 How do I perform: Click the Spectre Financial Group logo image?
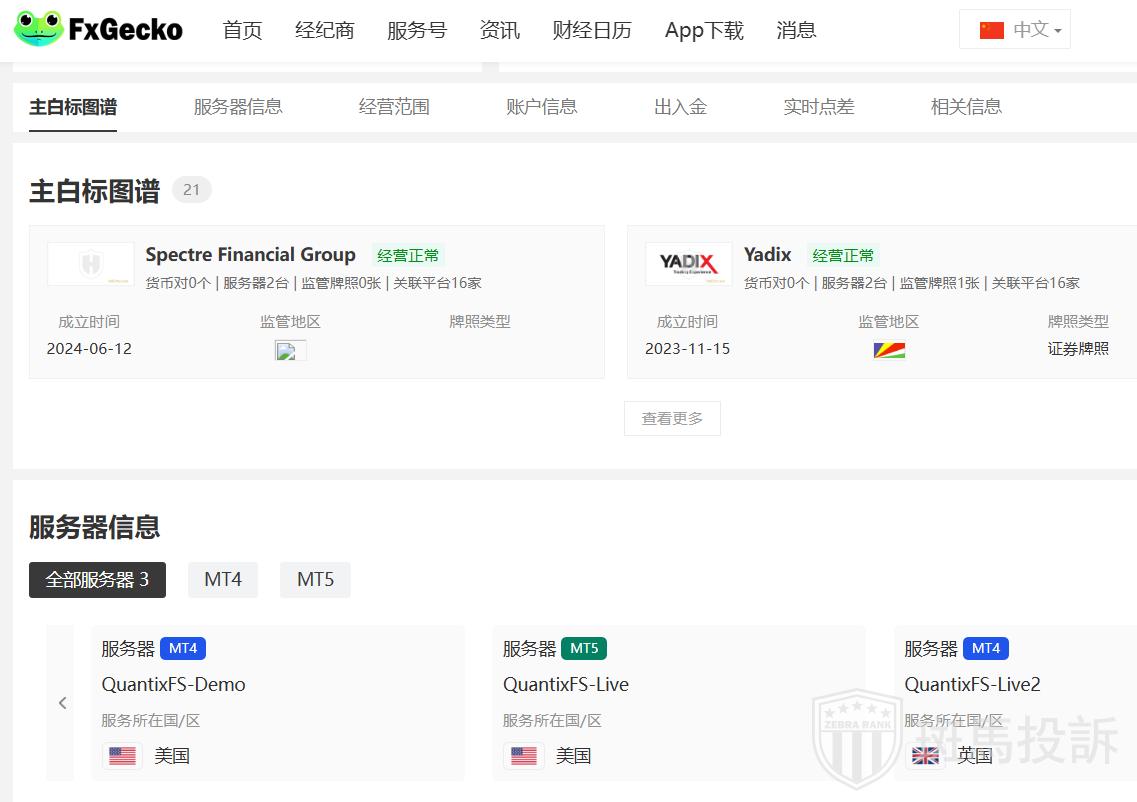click(x=90, y=264)
